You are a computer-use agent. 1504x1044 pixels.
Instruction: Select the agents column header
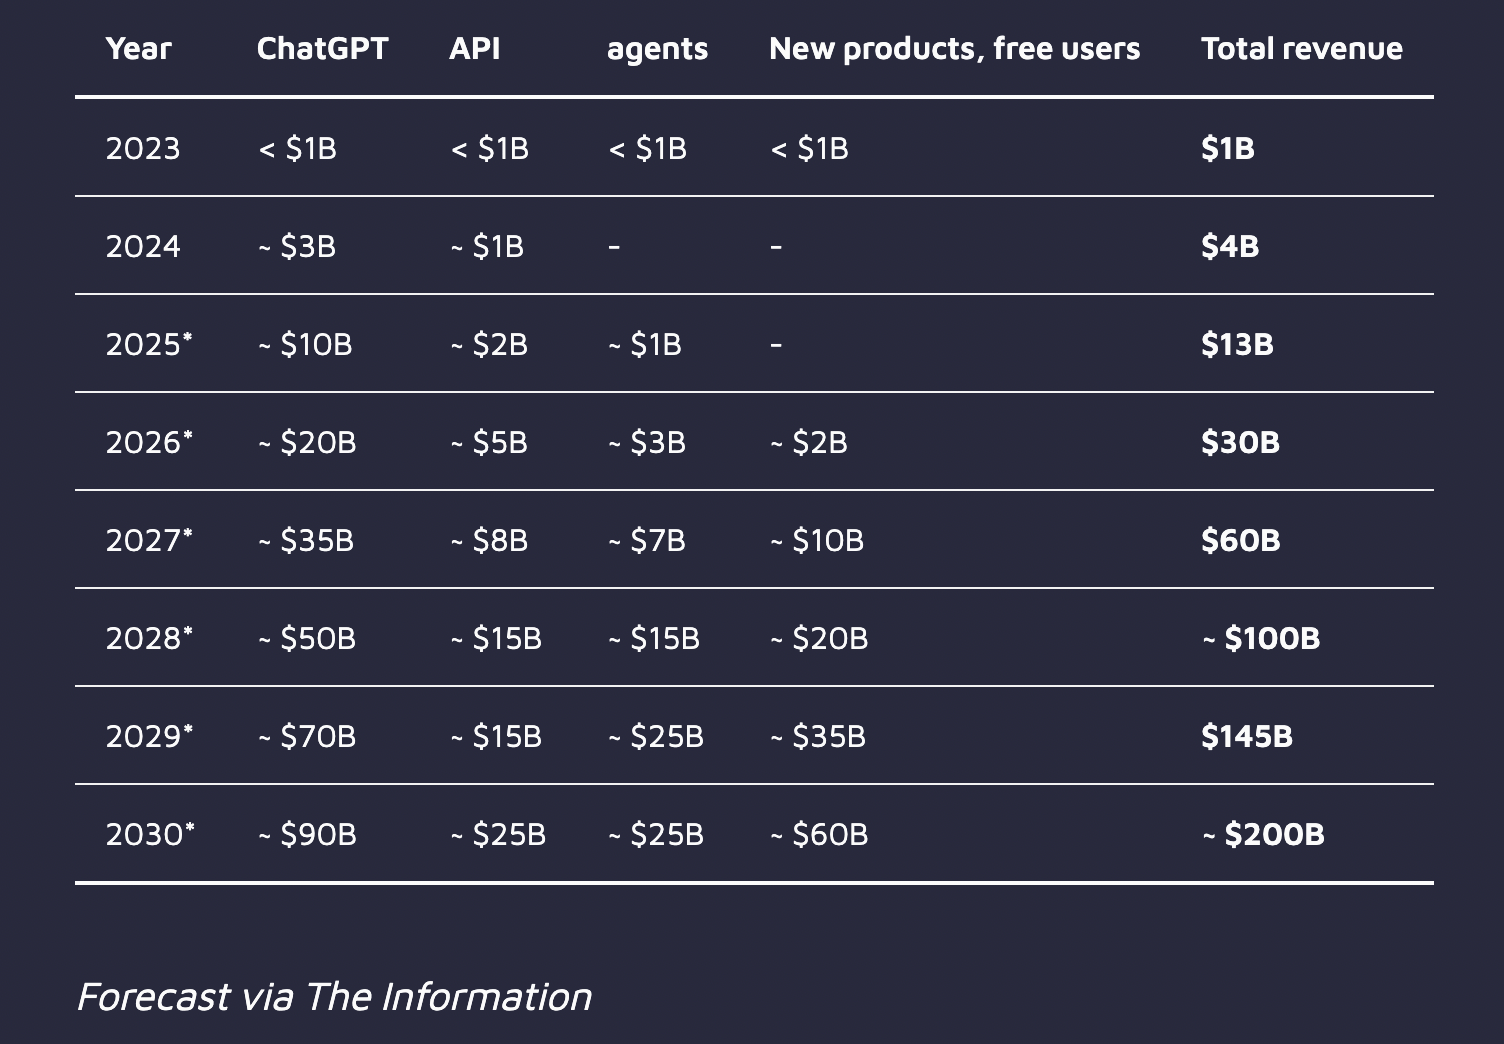(657, 49)
